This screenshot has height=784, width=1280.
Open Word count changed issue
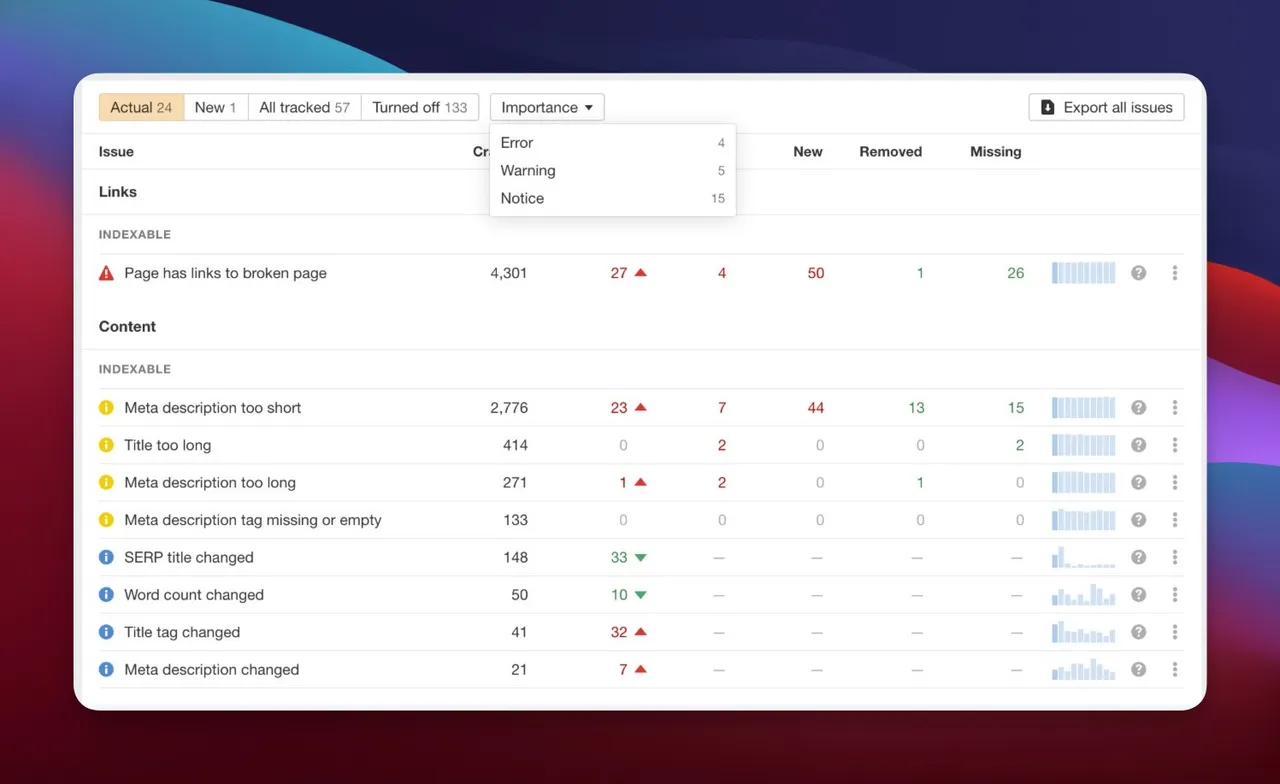click(194, 595)
